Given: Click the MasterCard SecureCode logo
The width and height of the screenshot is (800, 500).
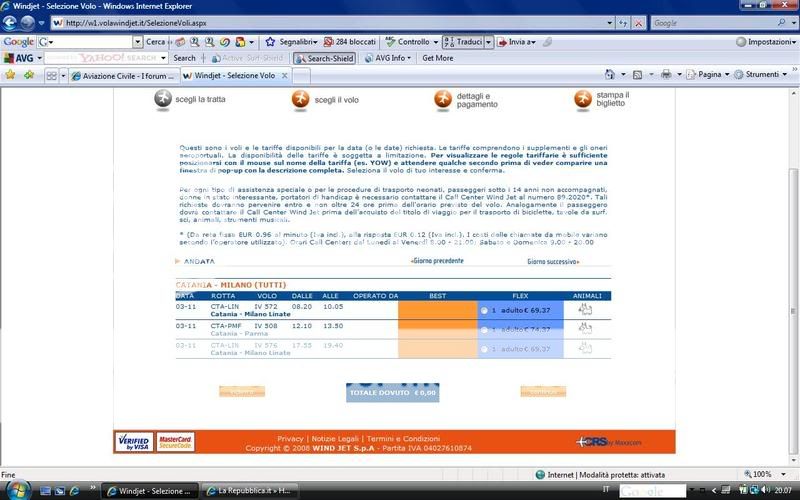Looking at the screenshot, I should pyautogui.click(x=175, y=440).
